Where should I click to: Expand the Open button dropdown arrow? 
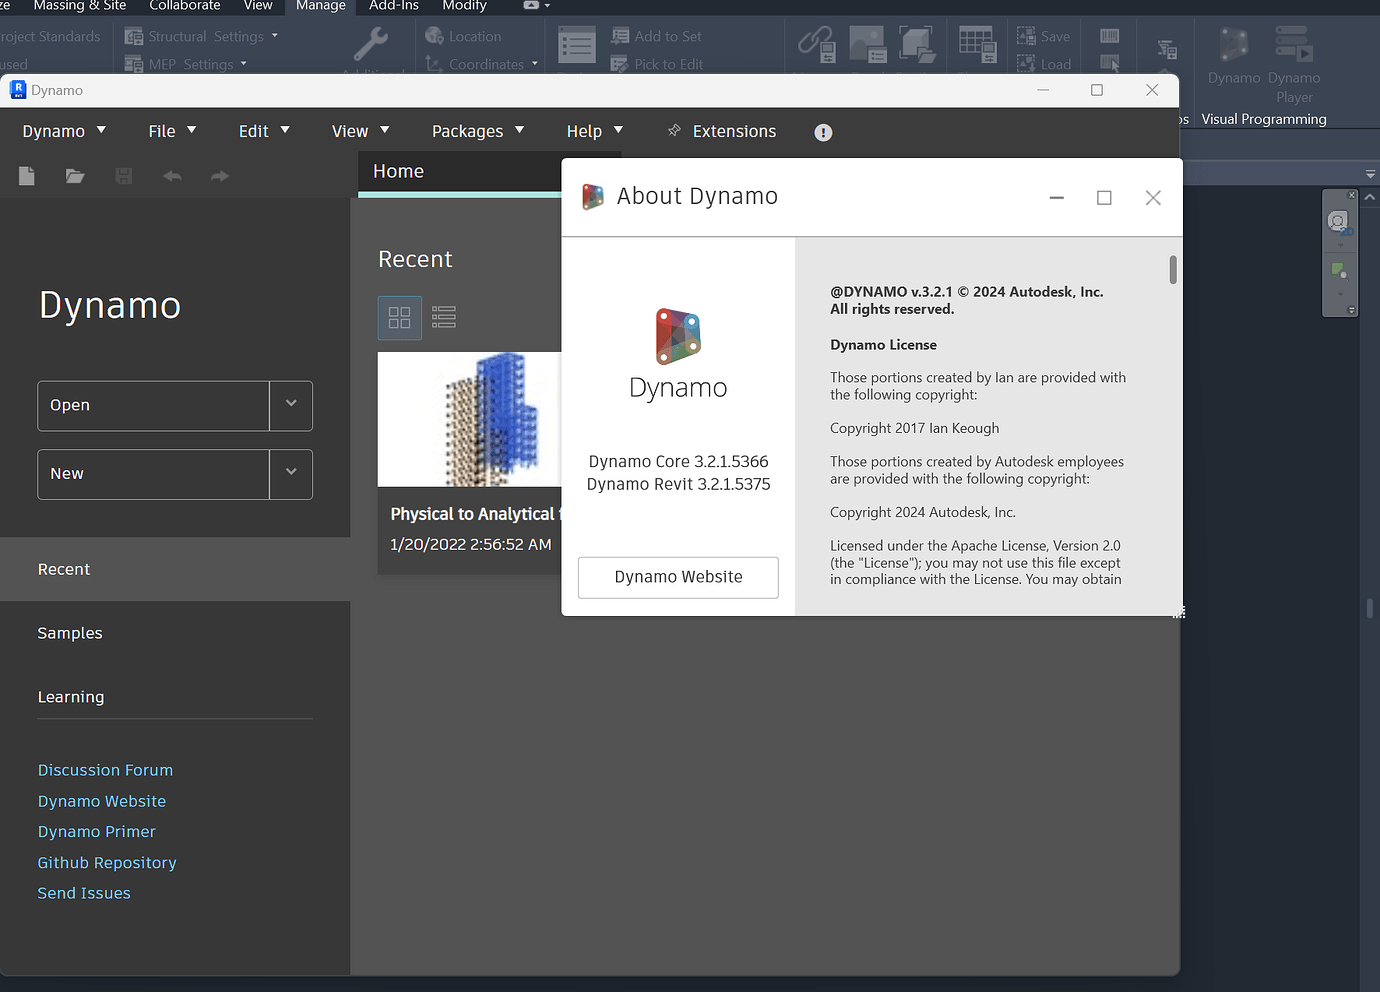point(291,406)
